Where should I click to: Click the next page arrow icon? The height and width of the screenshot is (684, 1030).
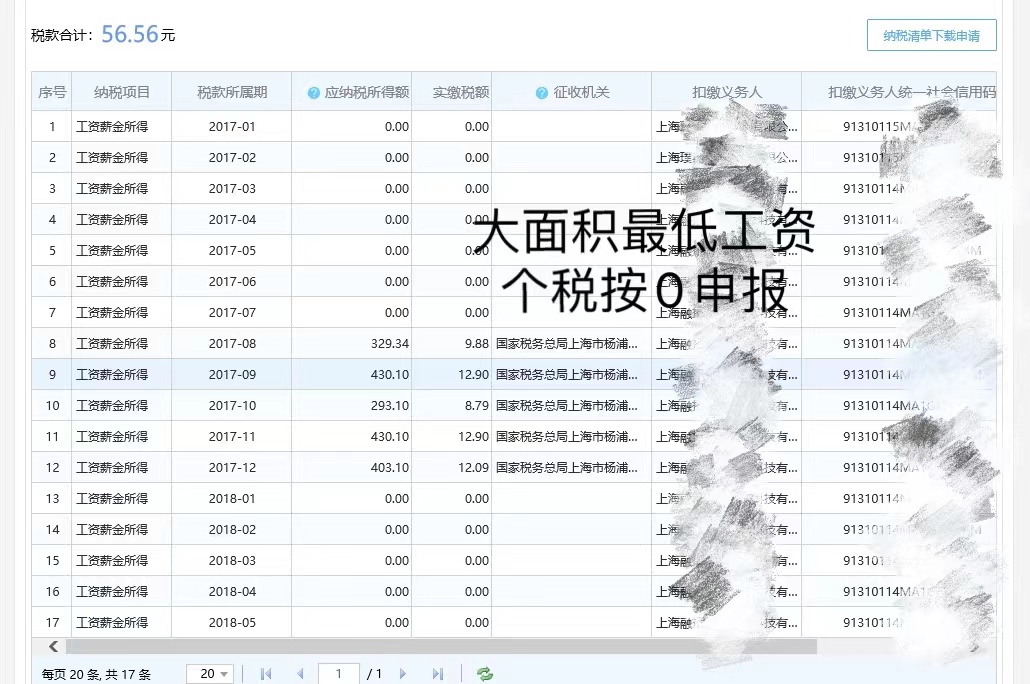click(401, 673)
